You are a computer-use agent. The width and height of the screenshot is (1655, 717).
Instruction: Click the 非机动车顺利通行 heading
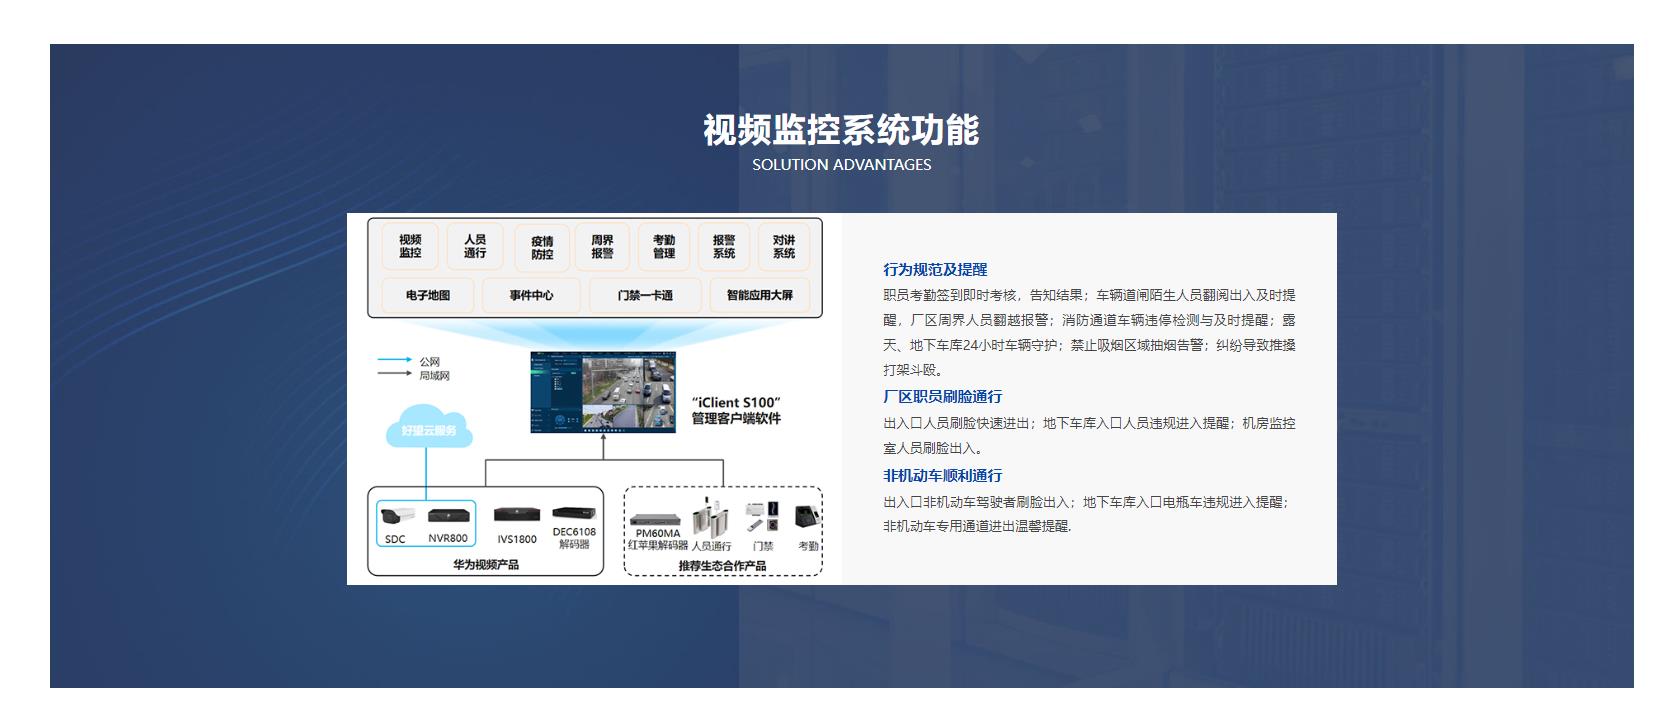tap(942, 475)
